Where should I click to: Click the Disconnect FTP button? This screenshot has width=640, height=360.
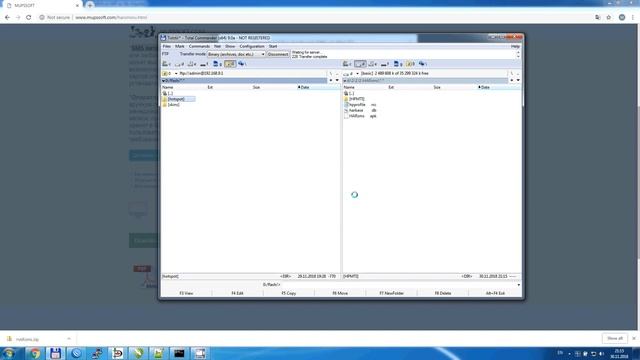[x=278, y=54]
